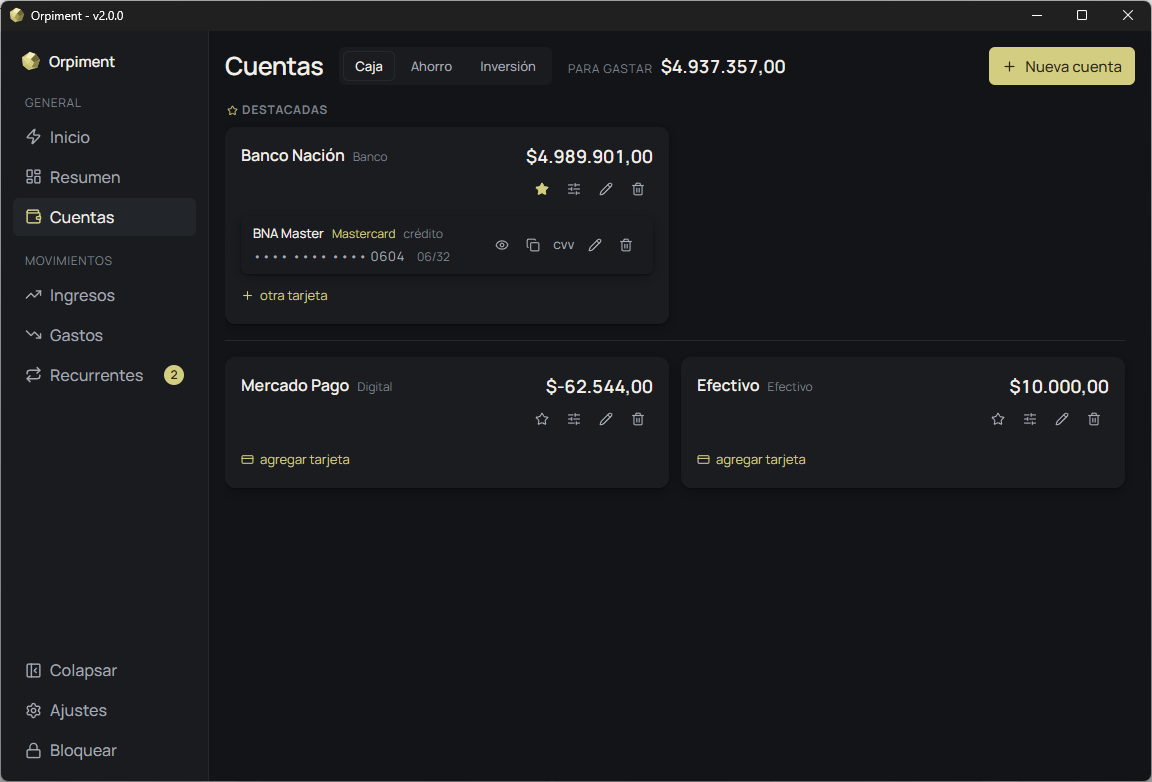The image size is (1152, 782).
Task: Star the Efectivo account
Action: tap(998, 419)
